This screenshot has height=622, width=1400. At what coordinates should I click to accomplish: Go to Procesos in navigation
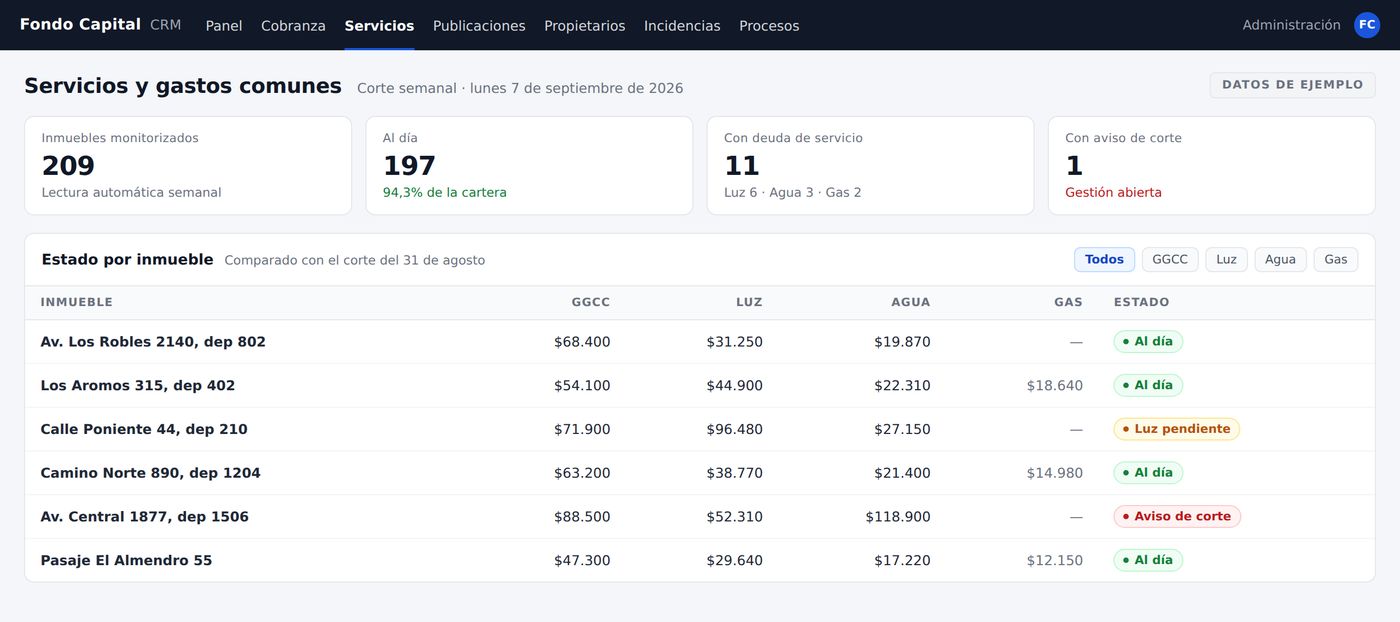point(769,26)
